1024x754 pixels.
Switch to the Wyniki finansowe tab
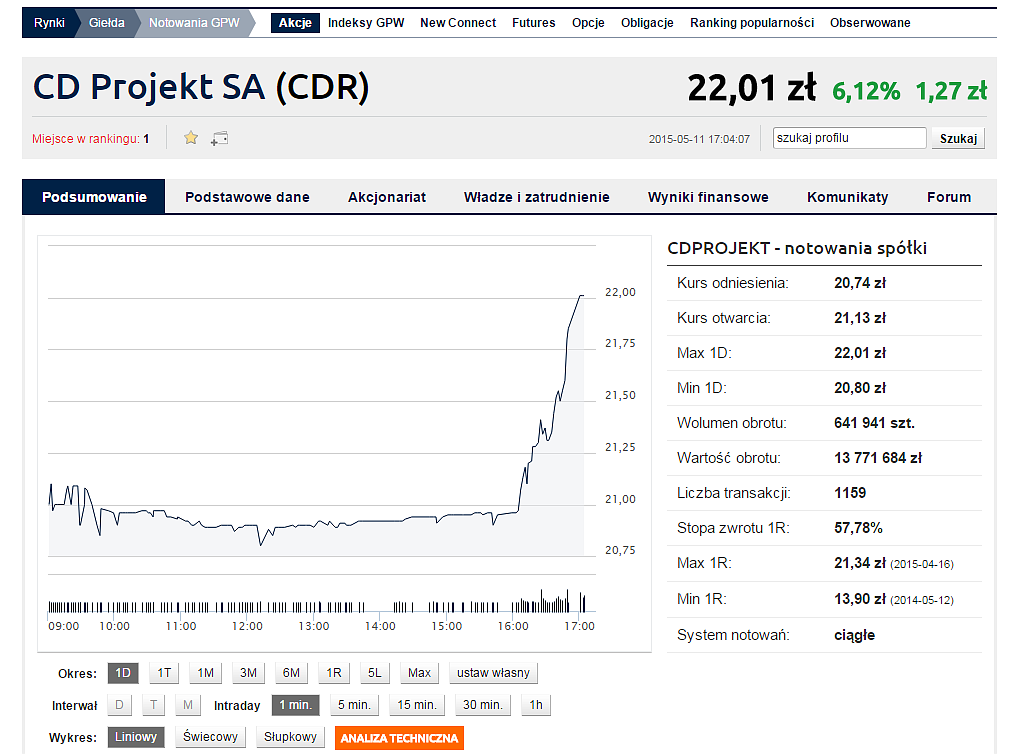pyautogui.click(x=708, y=197)
